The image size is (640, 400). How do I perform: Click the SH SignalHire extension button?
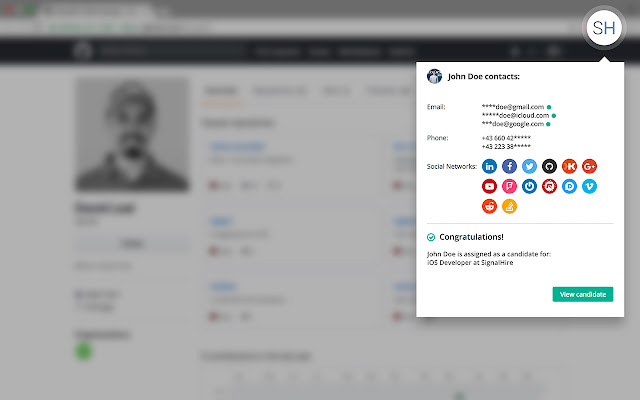(x=604, y=28)
